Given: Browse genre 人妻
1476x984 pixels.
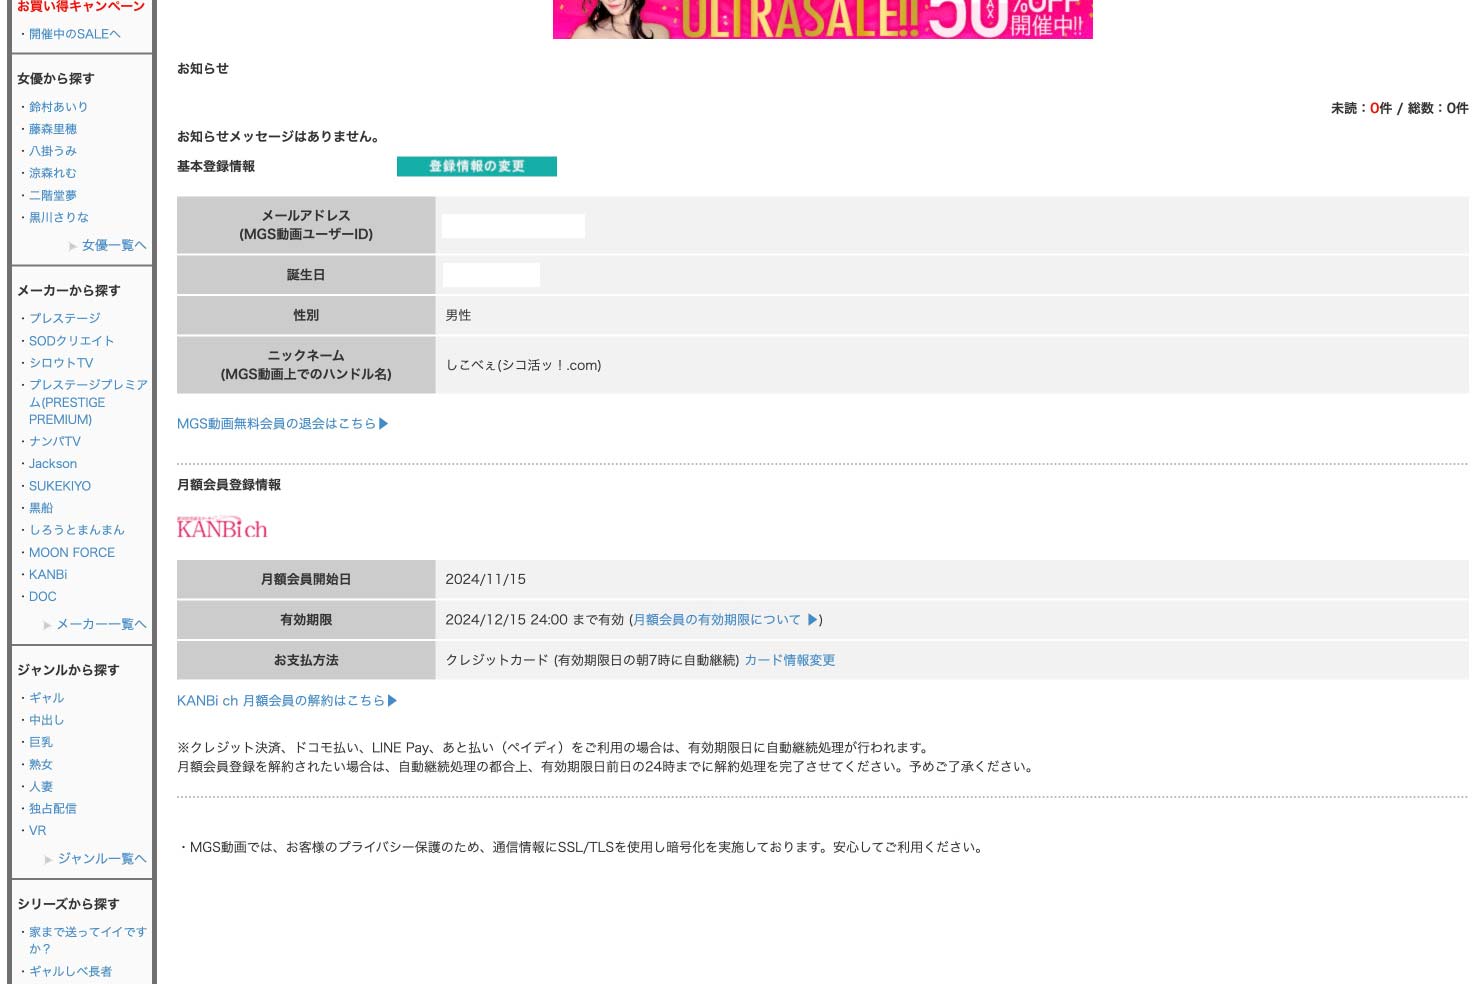Looking at the screenshot, I should click(x=41, y=787).
